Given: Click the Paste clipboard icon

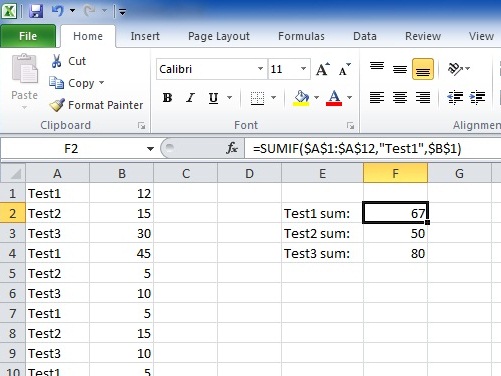Looking at the screenshot, I should point(25,69).
